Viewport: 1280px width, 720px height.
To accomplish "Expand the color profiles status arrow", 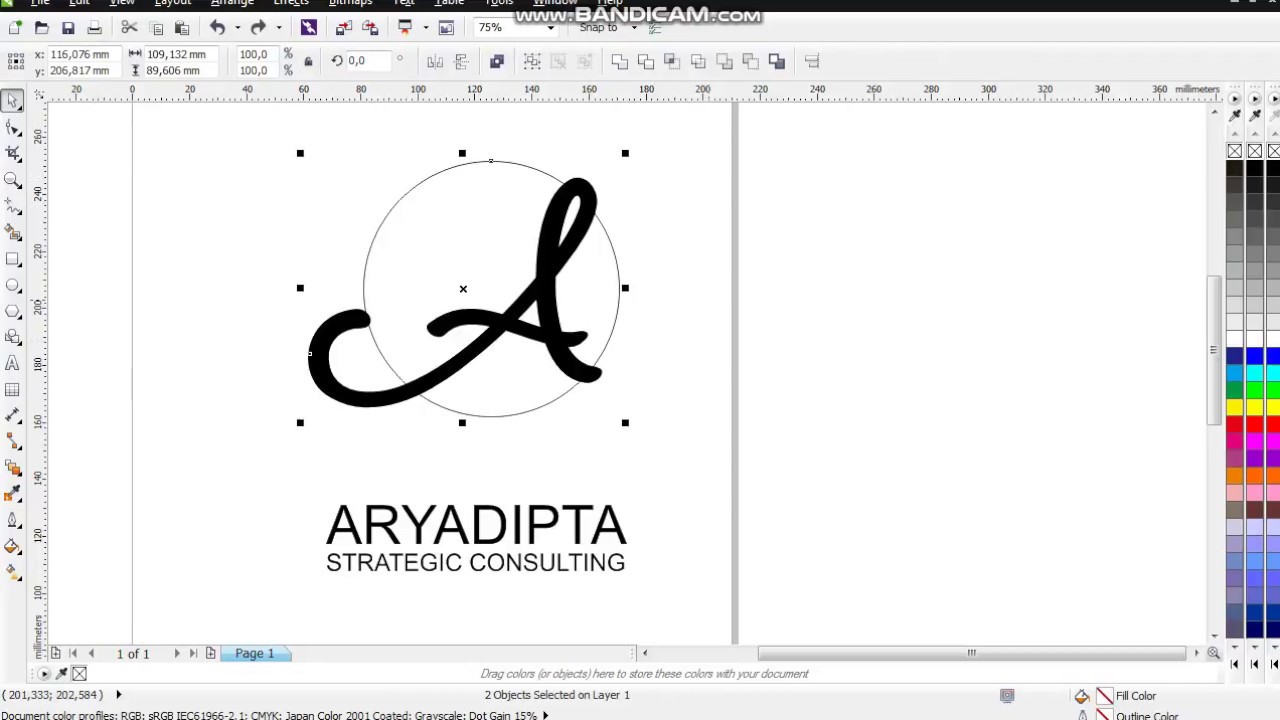I will (x=545, y=715).
